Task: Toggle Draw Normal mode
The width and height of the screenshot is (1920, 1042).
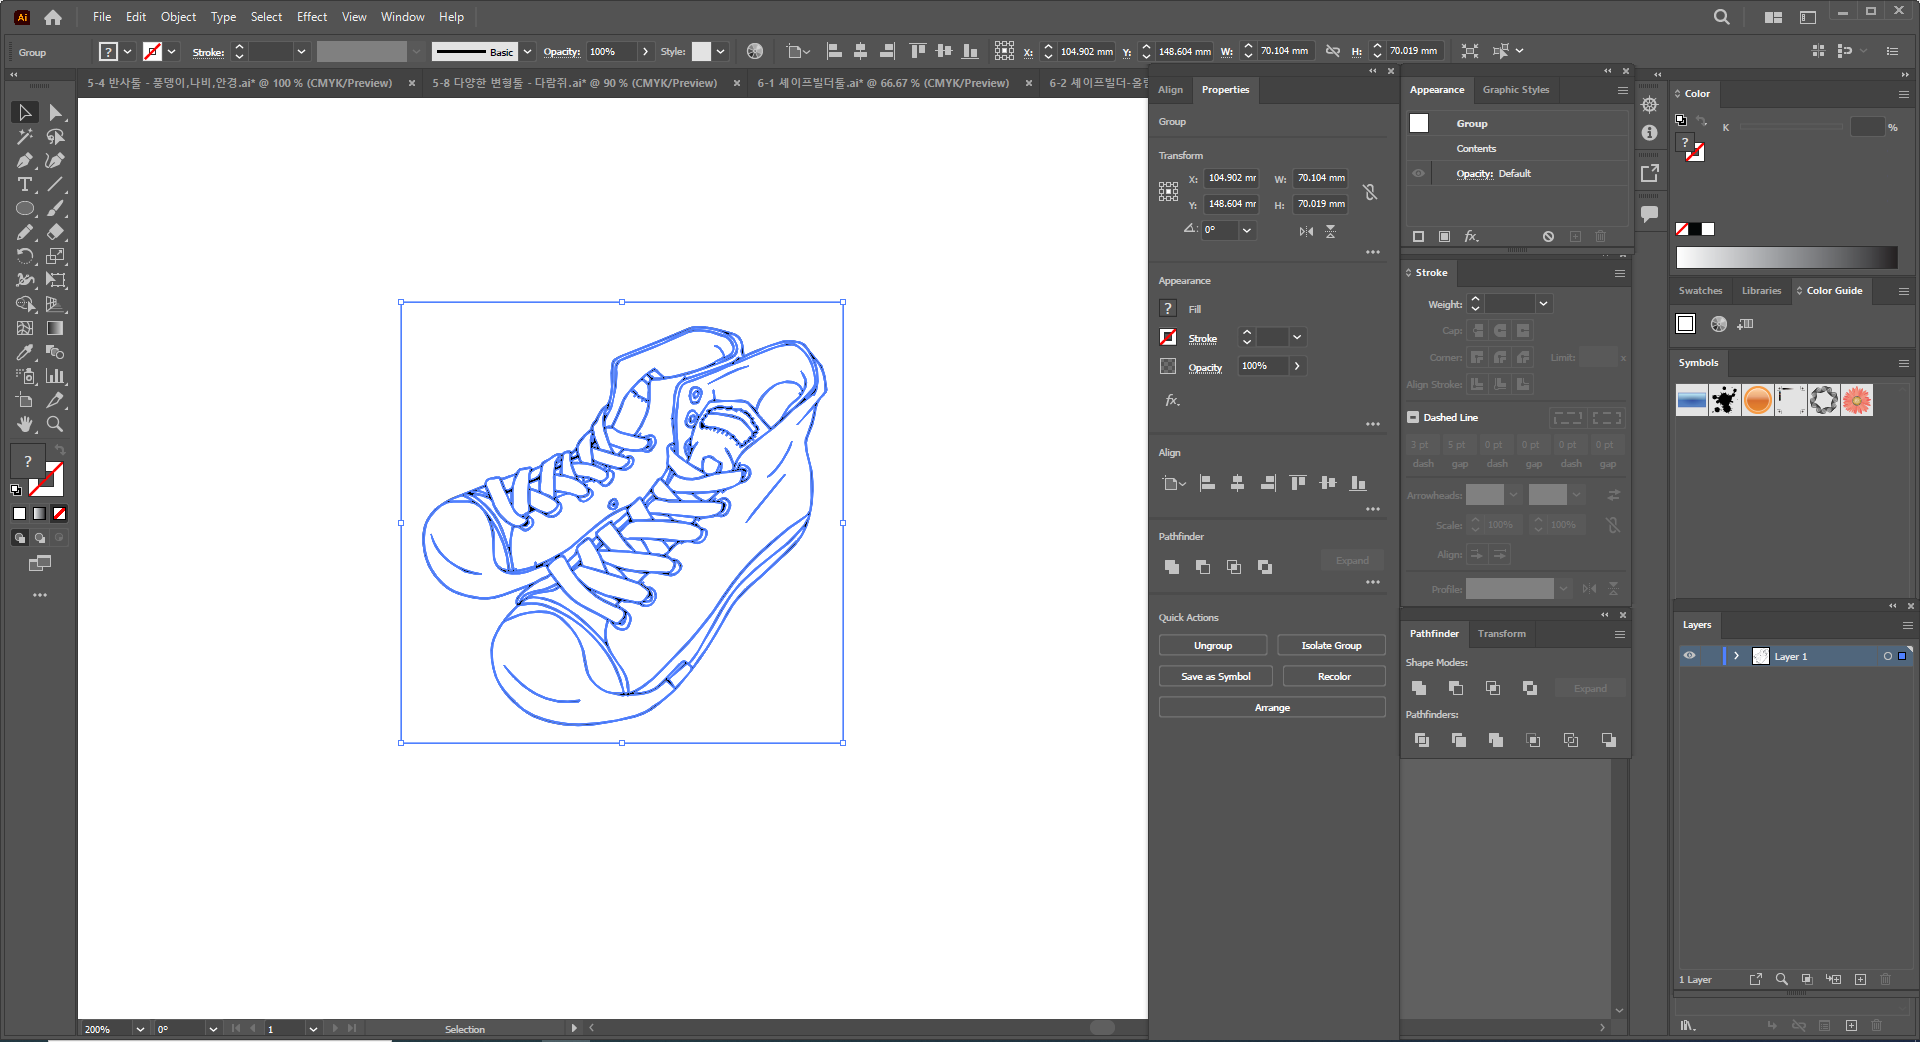Action: 19,538
